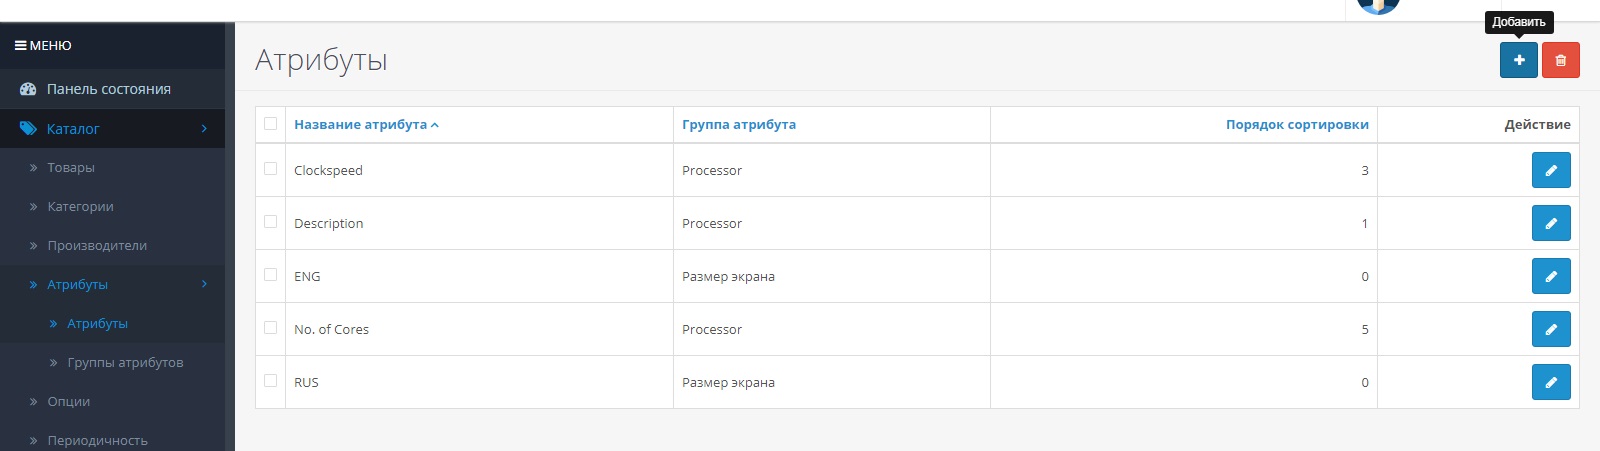Viewport: 1600px width, 451px height.
Task: Open Товары in the sidebar
Action: pos(71,168)
